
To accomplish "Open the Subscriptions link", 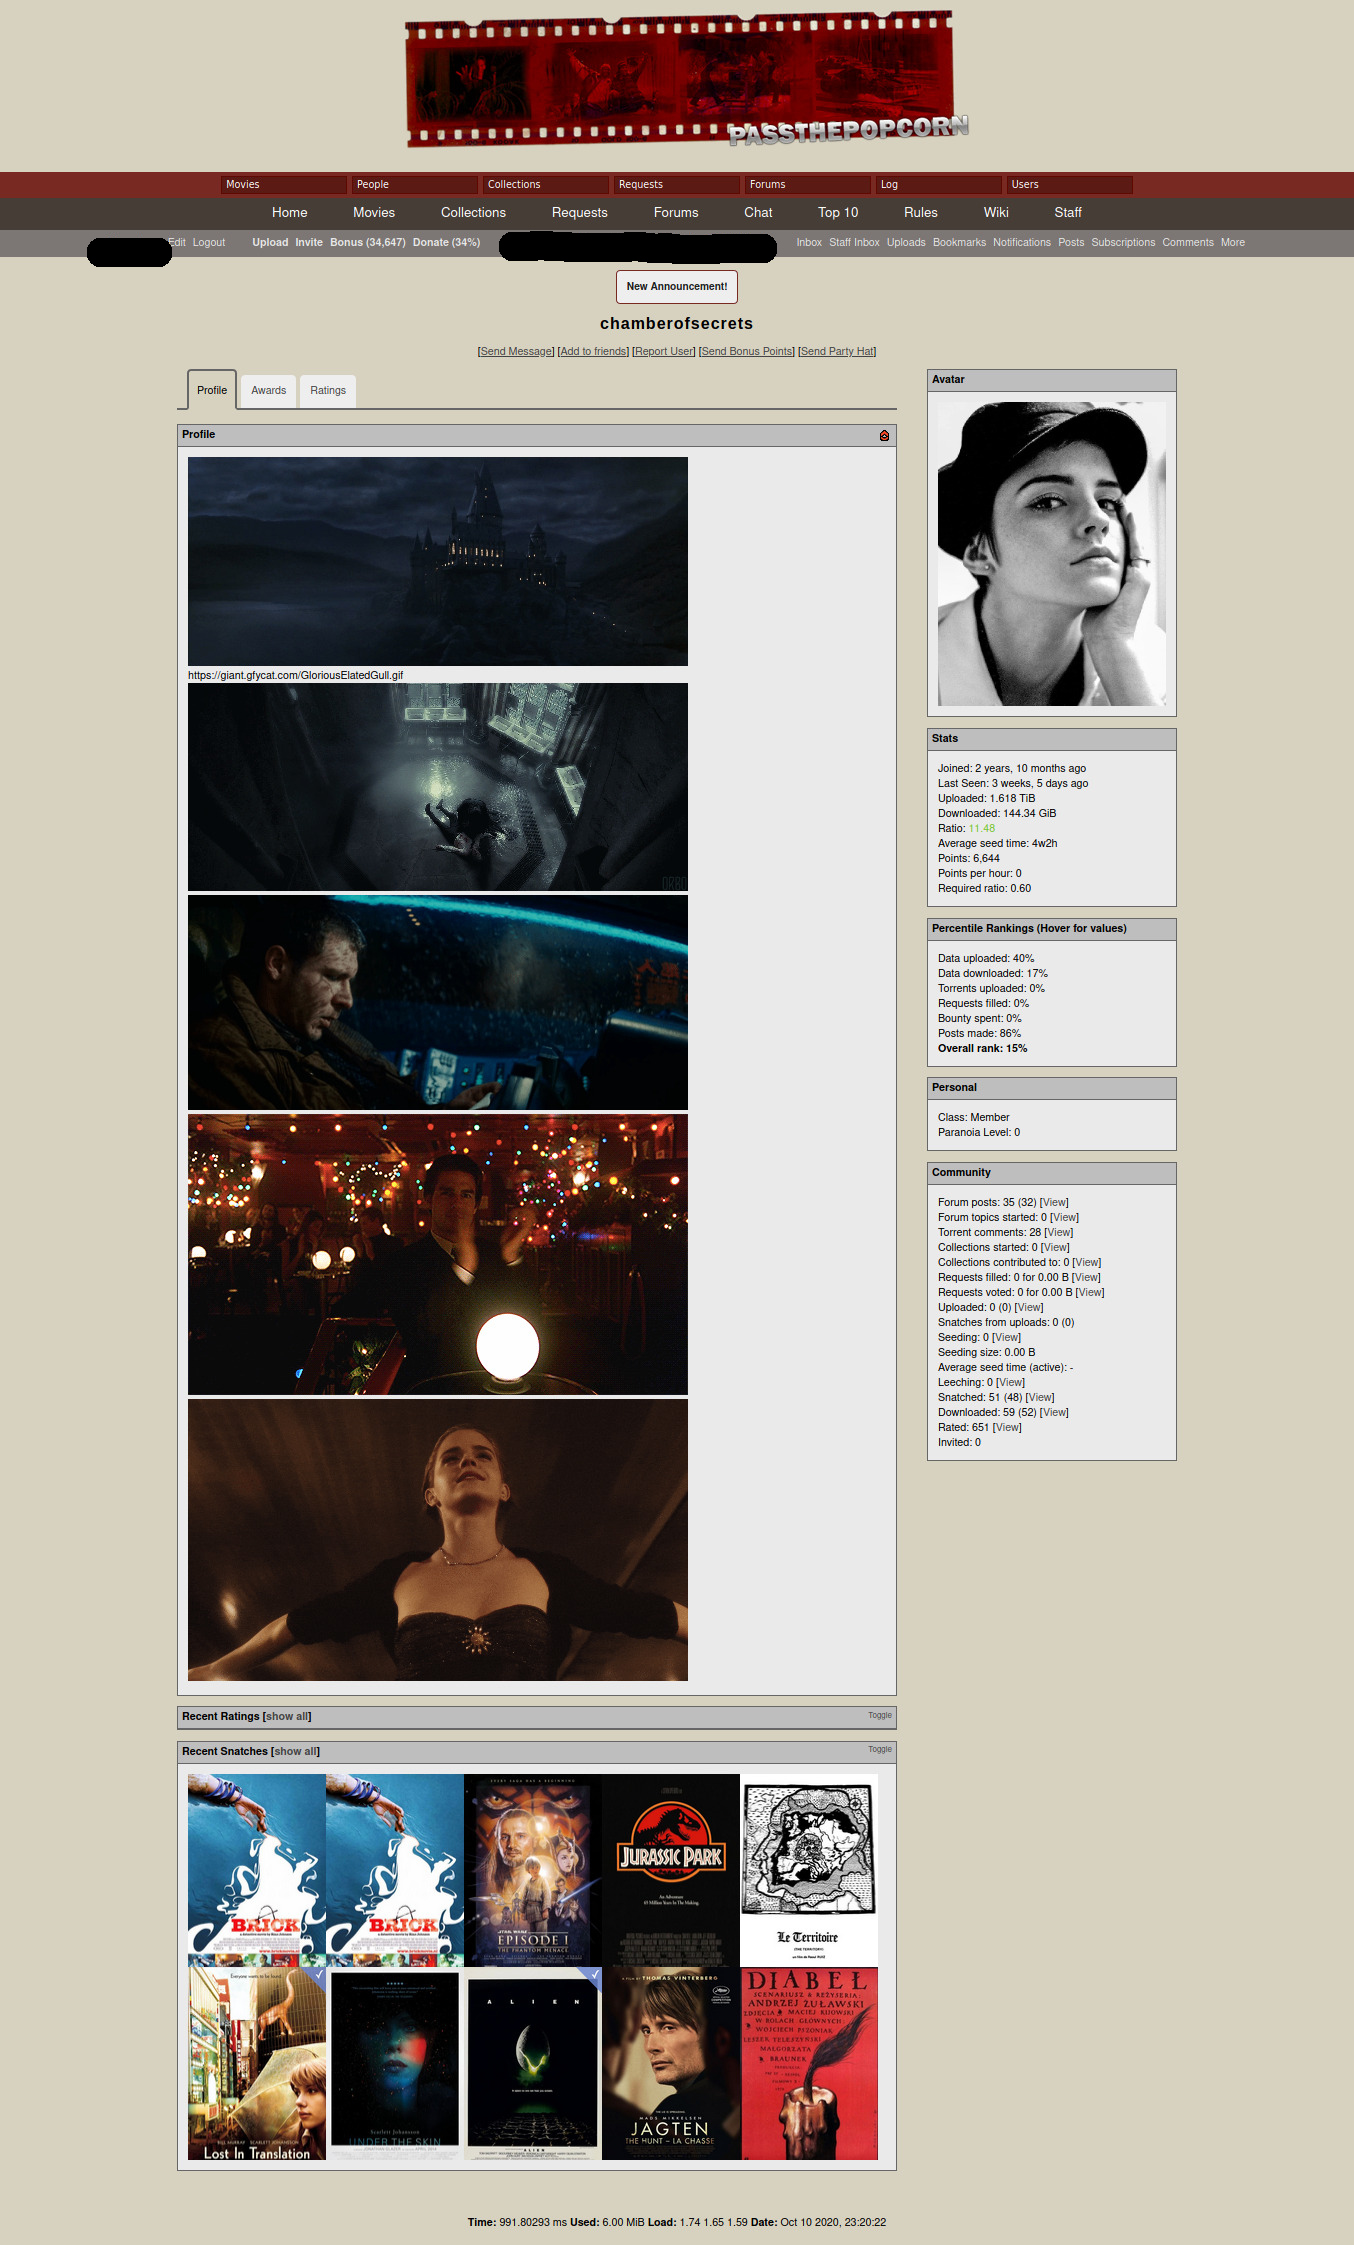I will (x=1123, y=242).
